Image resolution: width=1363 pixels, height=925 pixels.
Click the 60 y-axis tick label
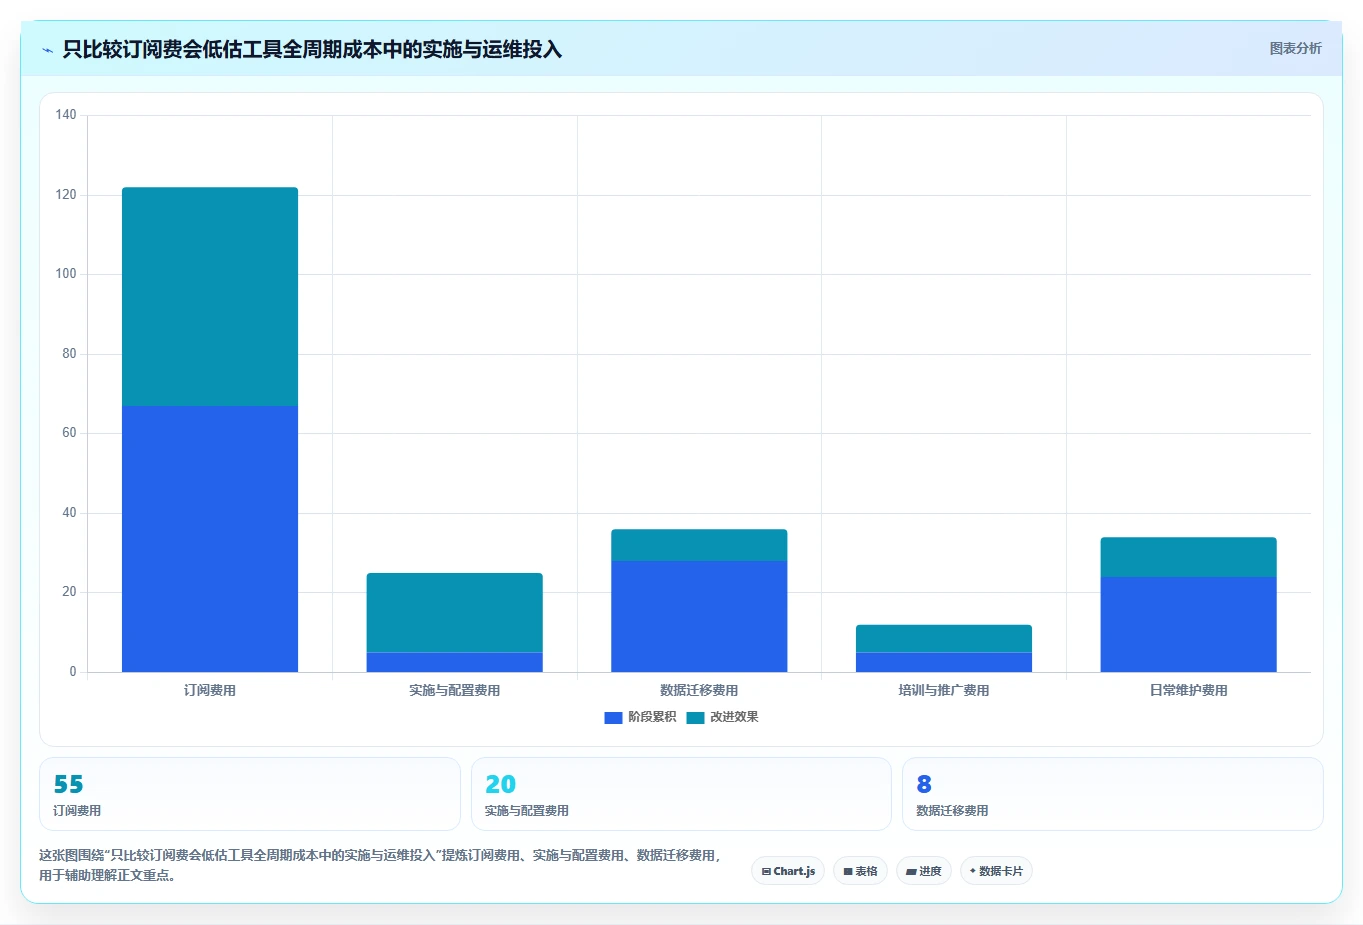[x=69, y=433]
